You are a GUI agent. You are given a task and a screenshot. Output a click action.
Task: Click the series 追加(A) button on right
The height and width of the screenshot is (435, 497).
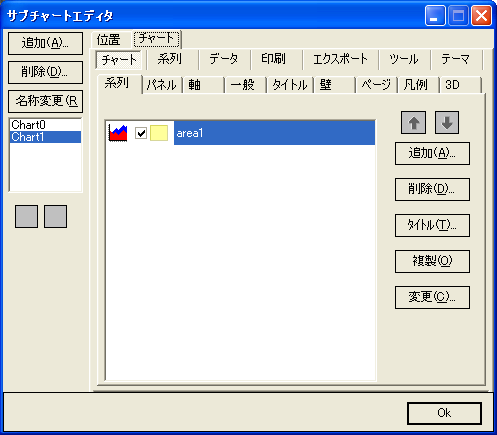[x=432, y=153]
